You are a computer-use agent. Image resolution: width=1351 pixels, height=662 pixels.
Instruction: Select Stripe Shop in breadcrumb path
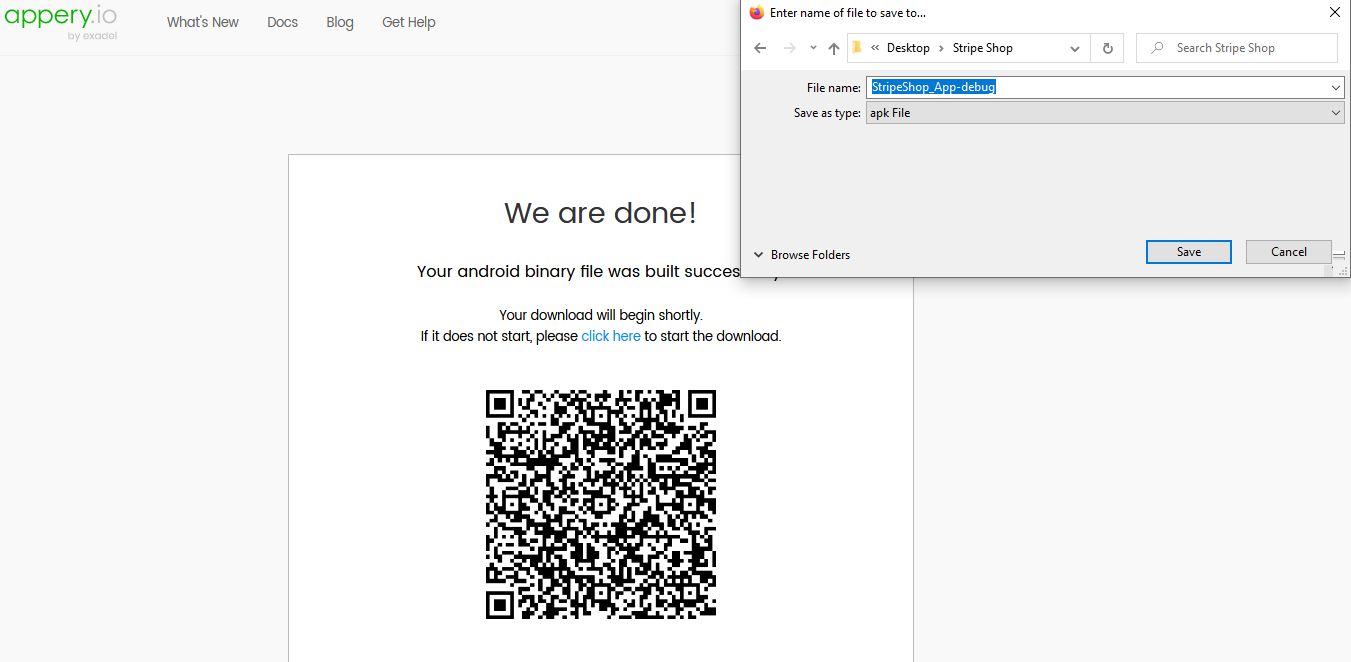(982, 48)
